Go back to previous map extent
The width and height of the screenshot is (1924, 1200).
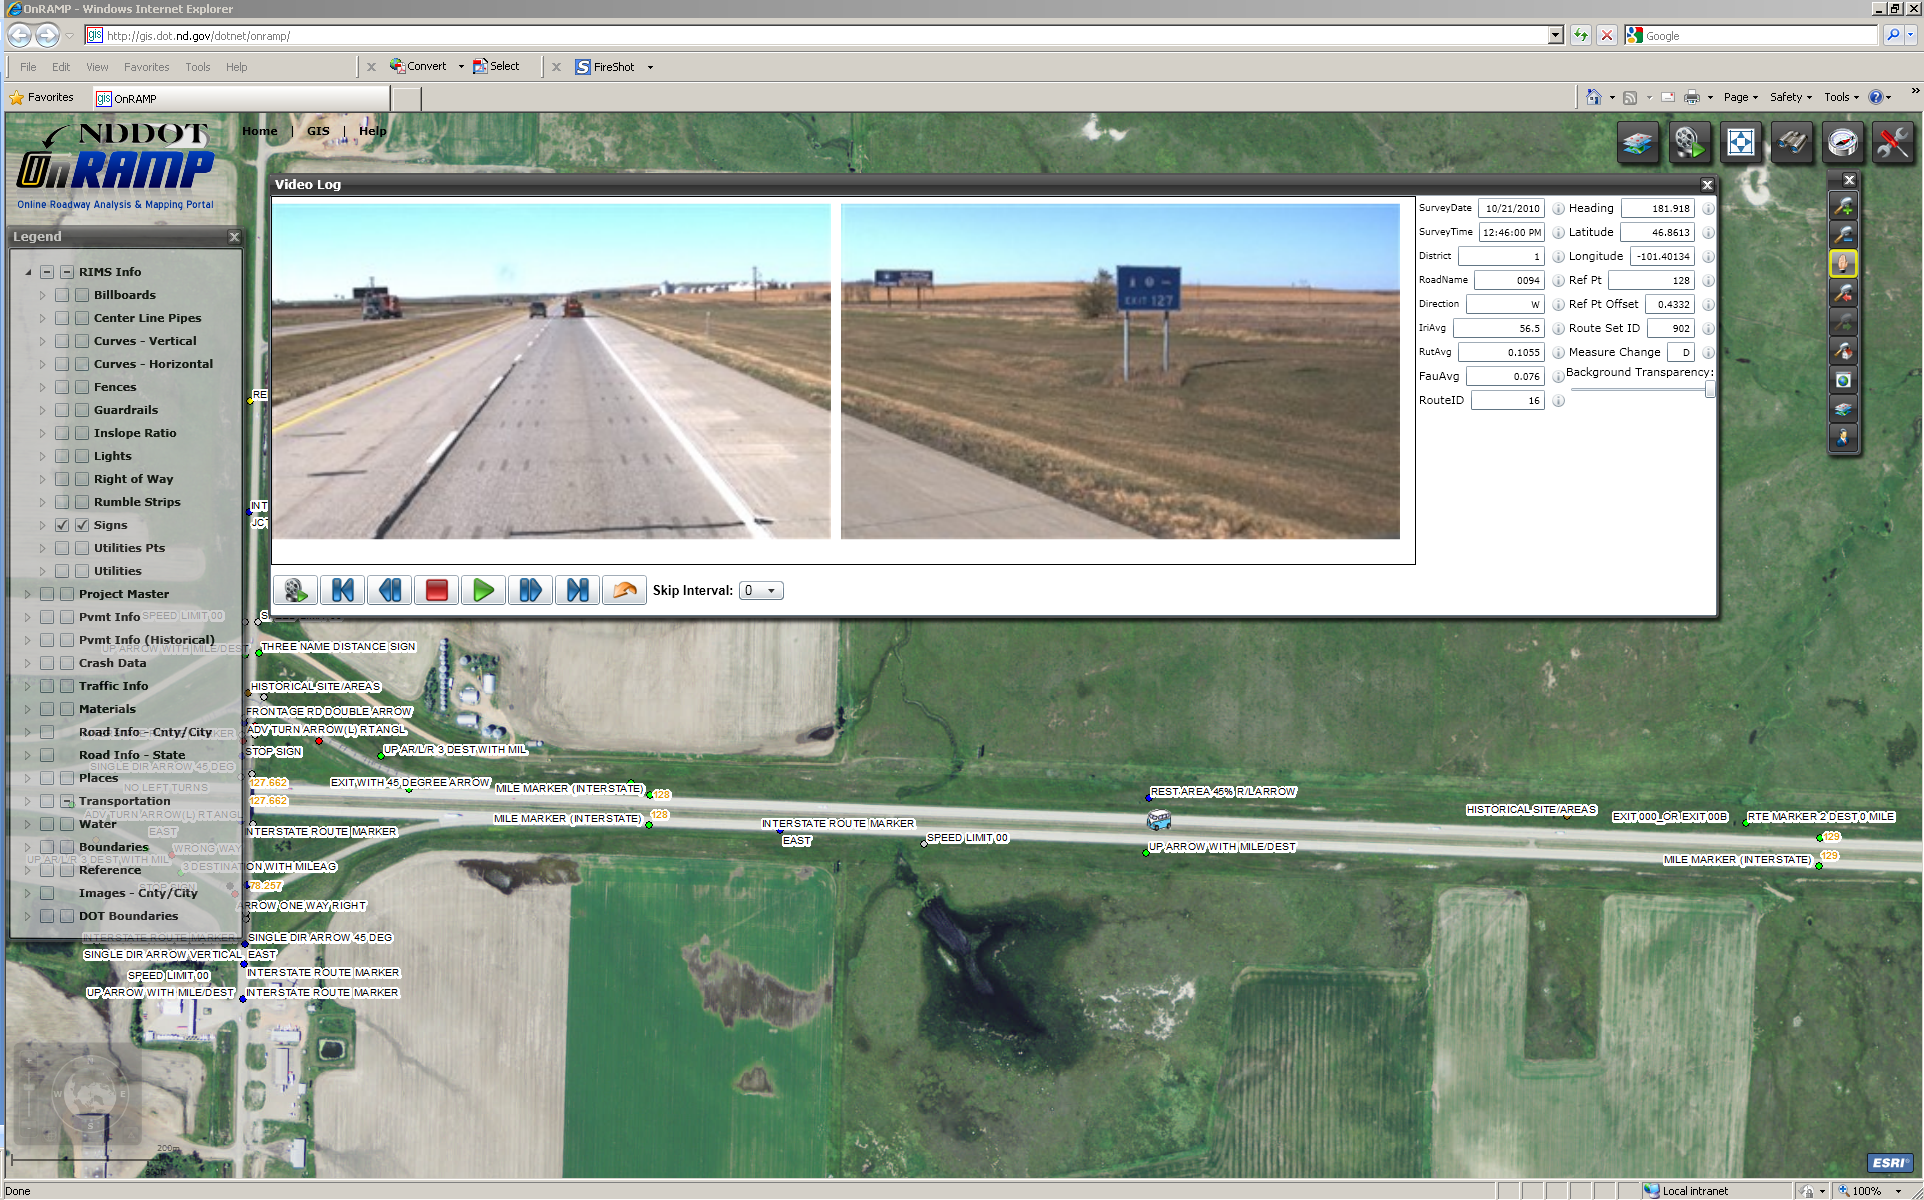(1843, 292)
